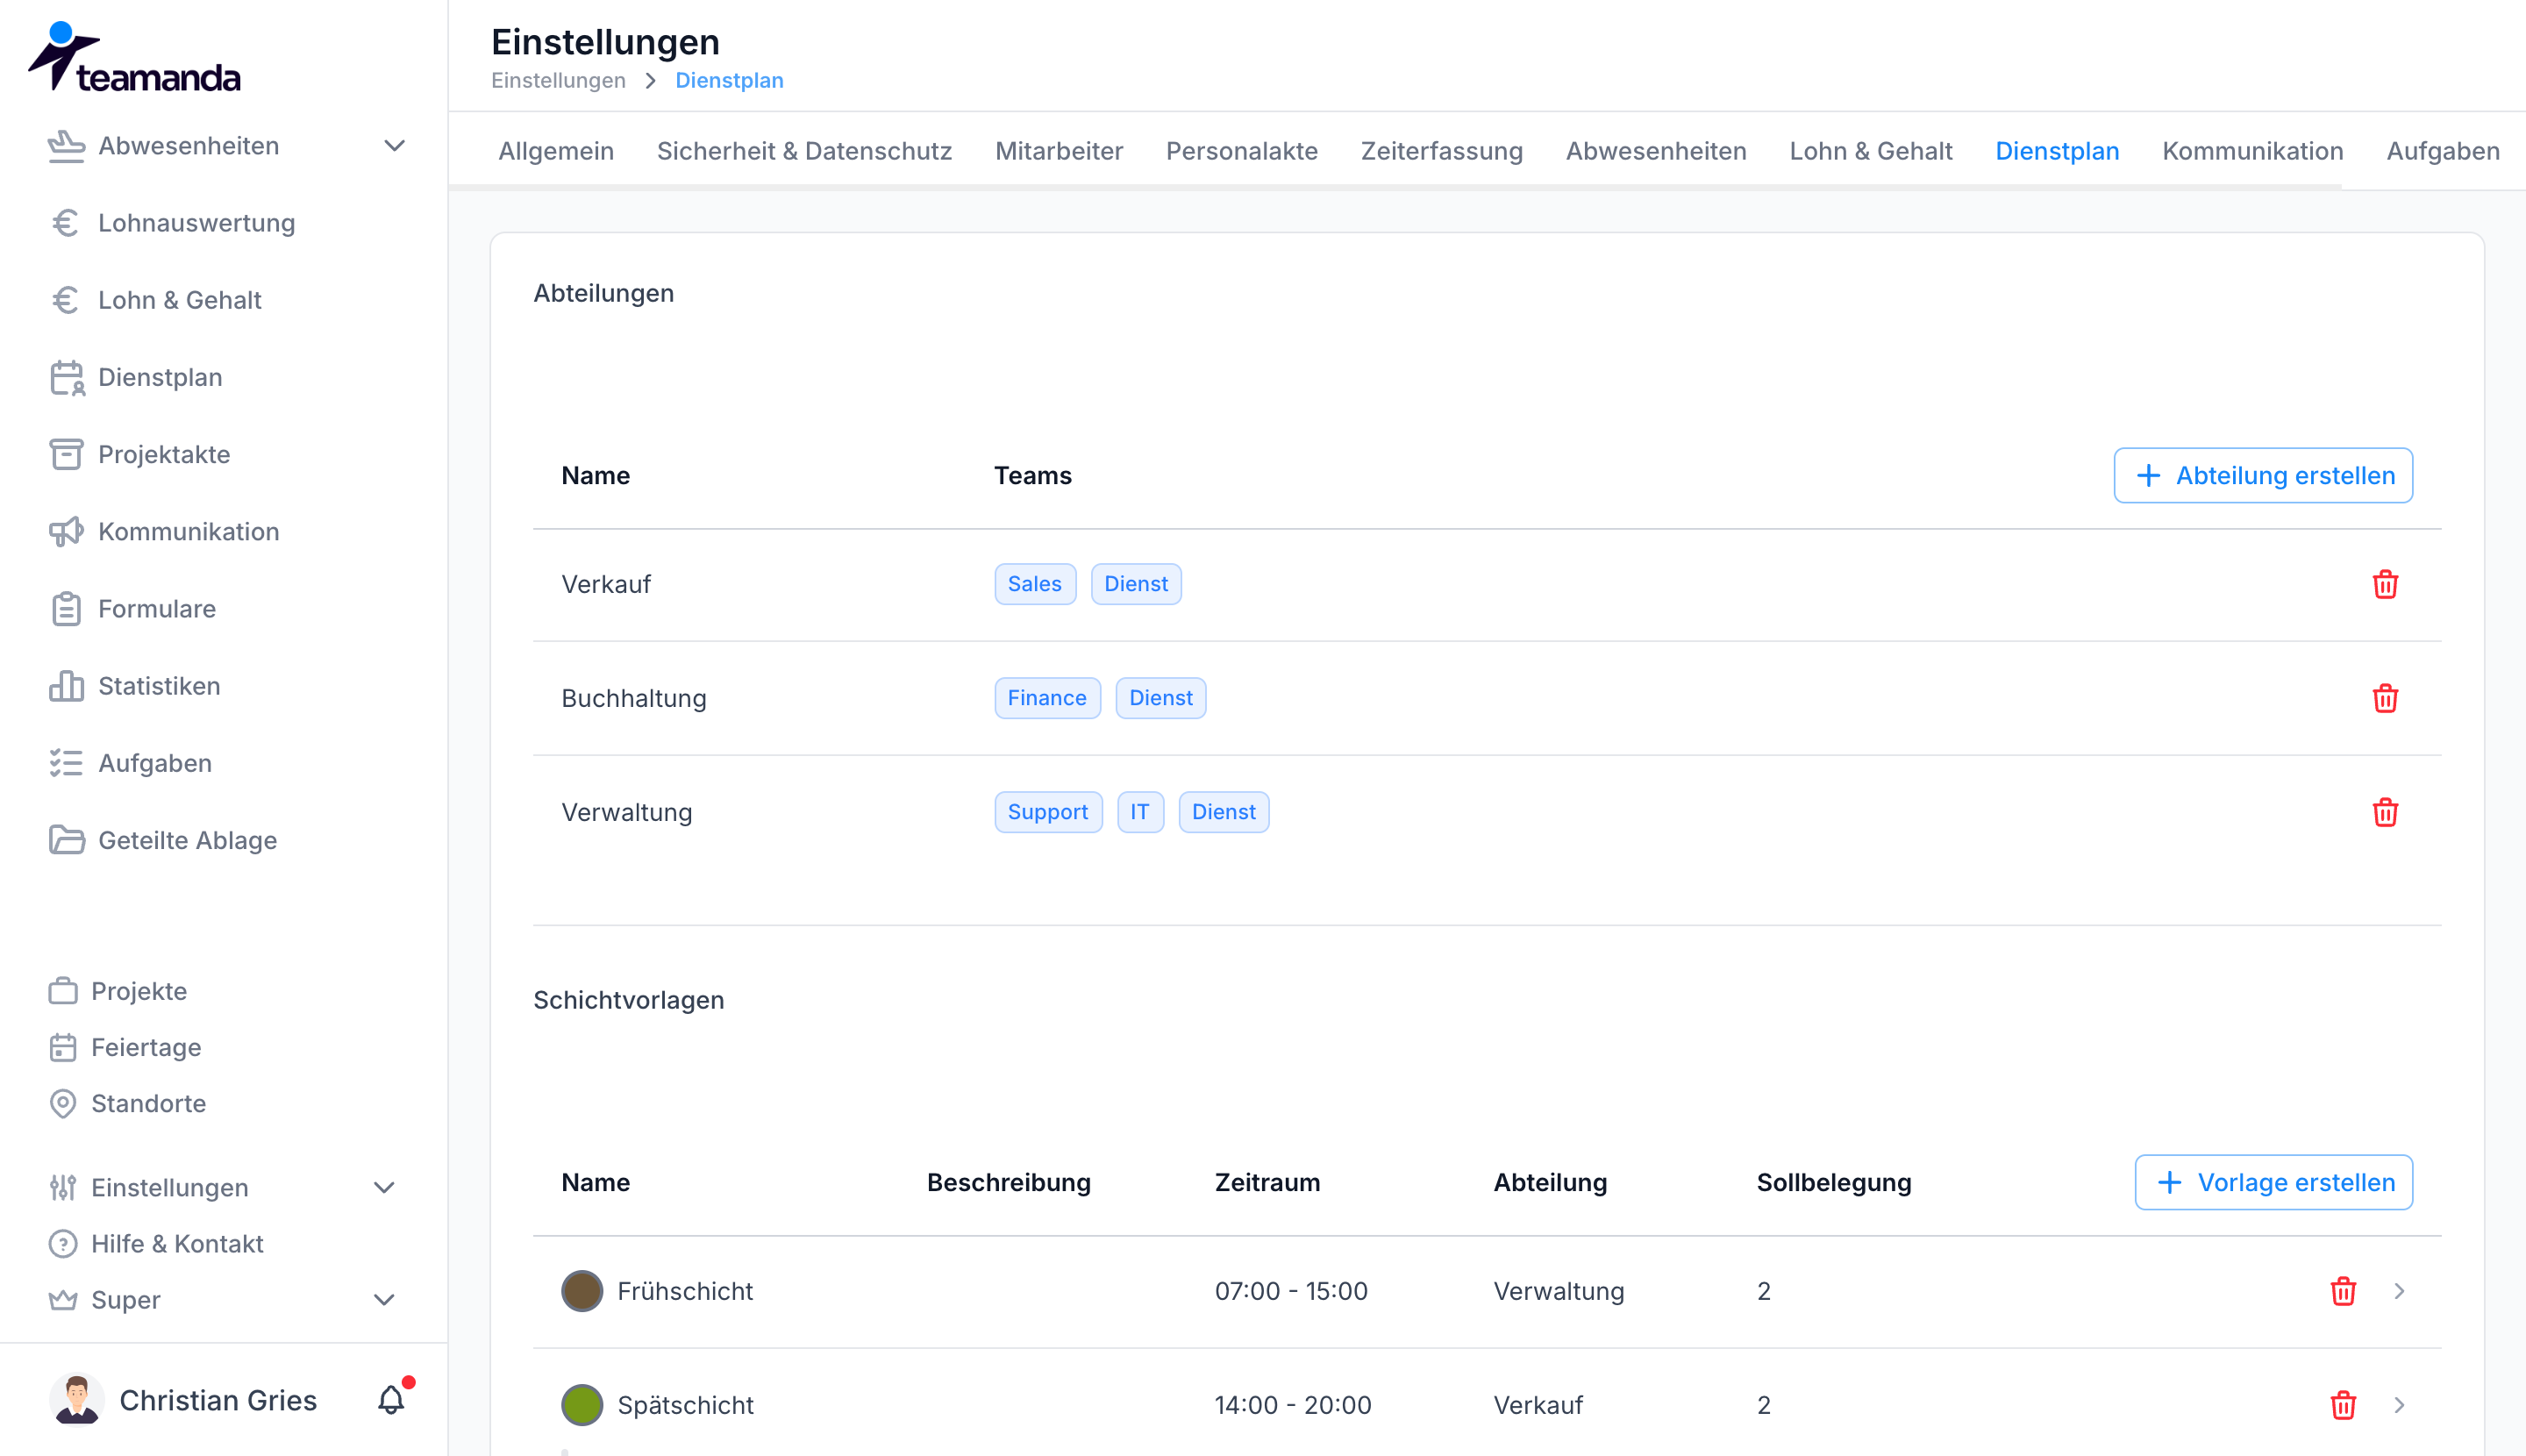Image resolution: width=2526 pixels, height=1456 pixels.
Task: Open Geteilte Ablage in sidebar
Action: [187, 840]
